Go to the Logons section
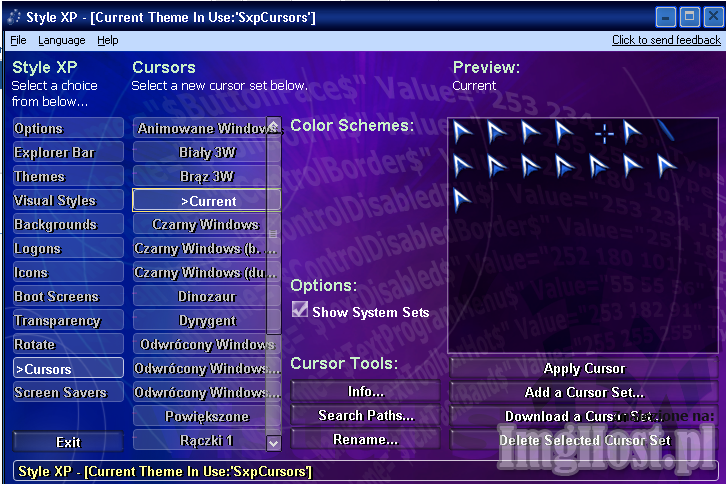This screenshot has height=485, width=726. [x=69, y=249]
